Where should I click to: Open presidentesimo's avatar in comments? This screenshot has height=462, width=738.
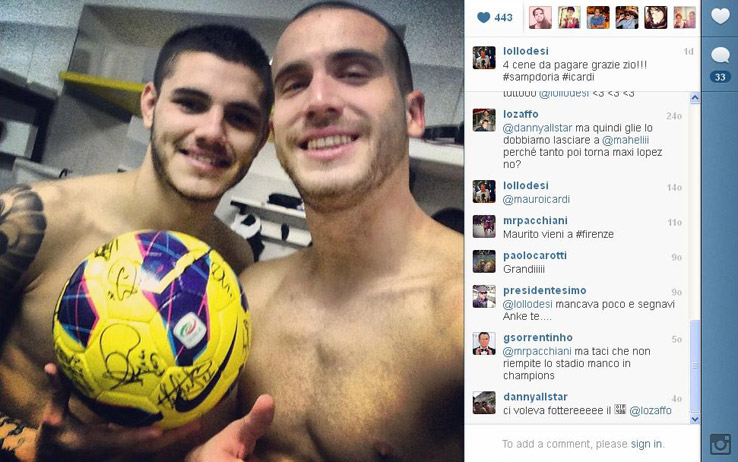tap(484, 296)
